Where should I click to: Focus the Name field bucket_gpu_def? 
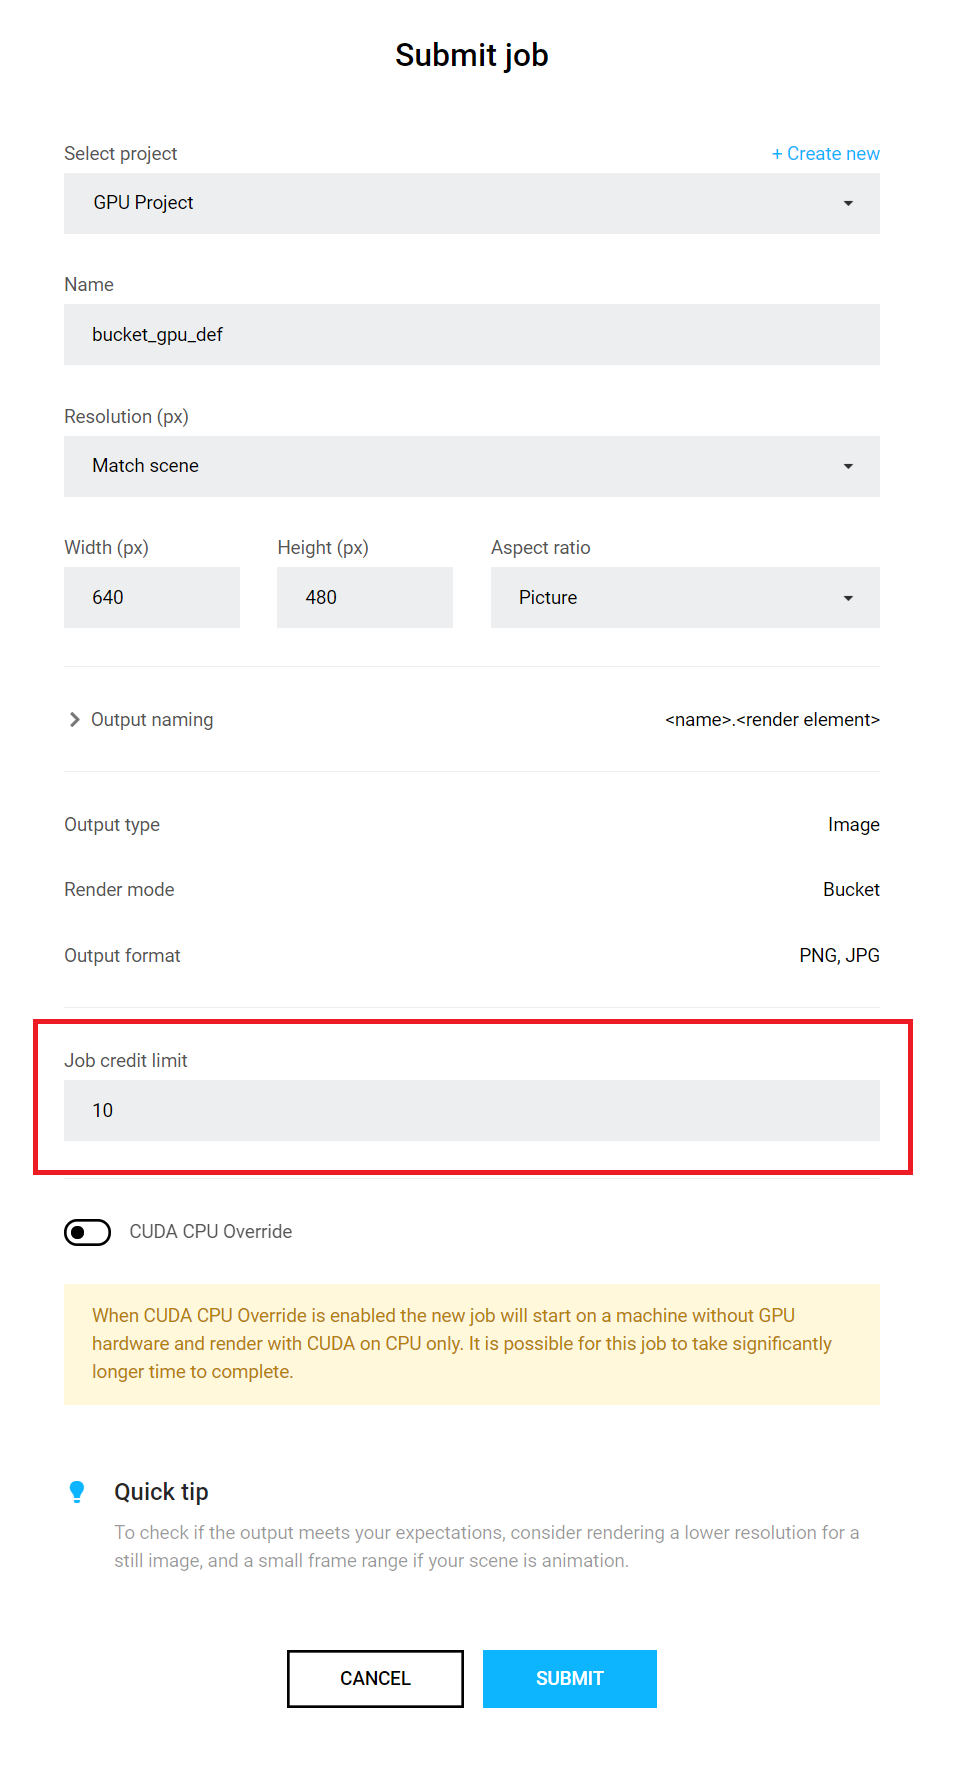472,335
